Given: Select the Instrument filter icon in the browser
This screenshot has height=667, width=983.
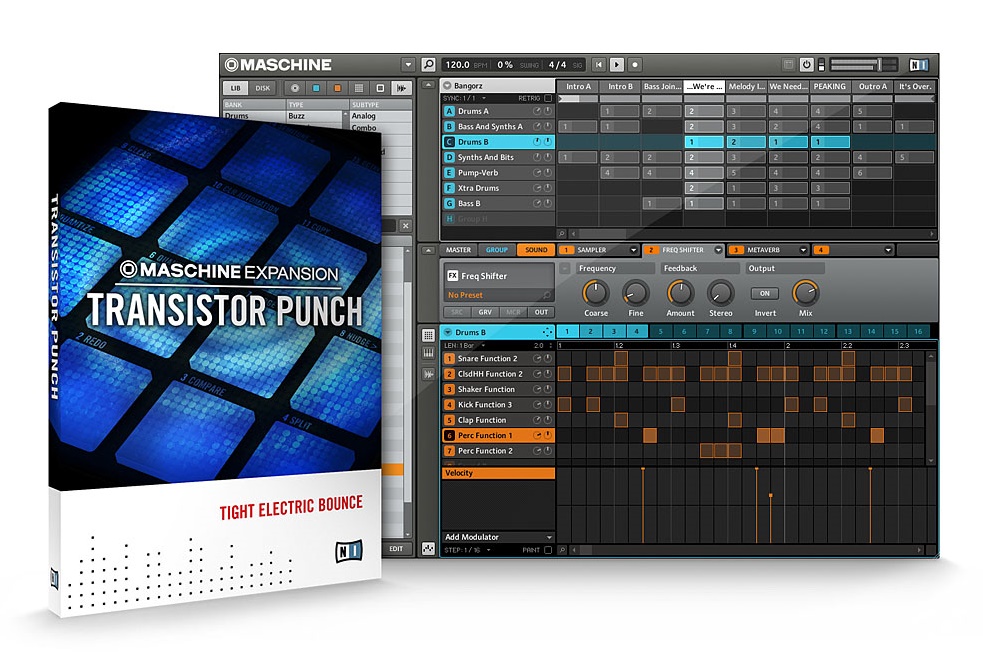Looking at the screenshot, I should pyautogui.click(x=380, y=88).
